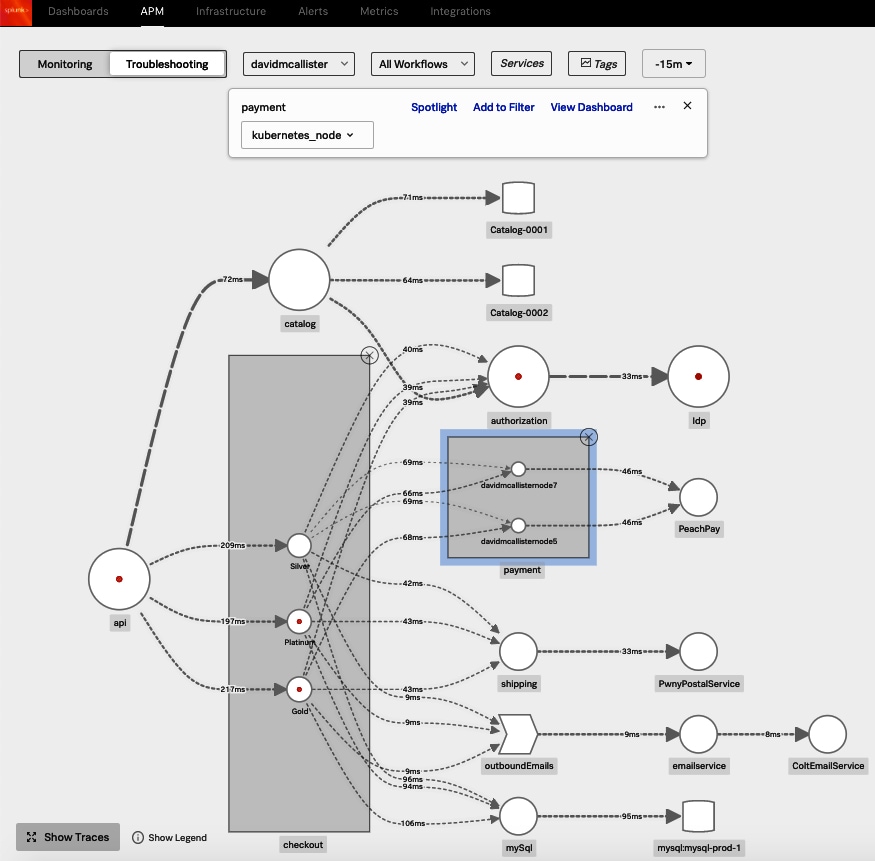Viewport: 875px width, 861px height.
Task: Select the catalog service node
Action: [299, 280]
